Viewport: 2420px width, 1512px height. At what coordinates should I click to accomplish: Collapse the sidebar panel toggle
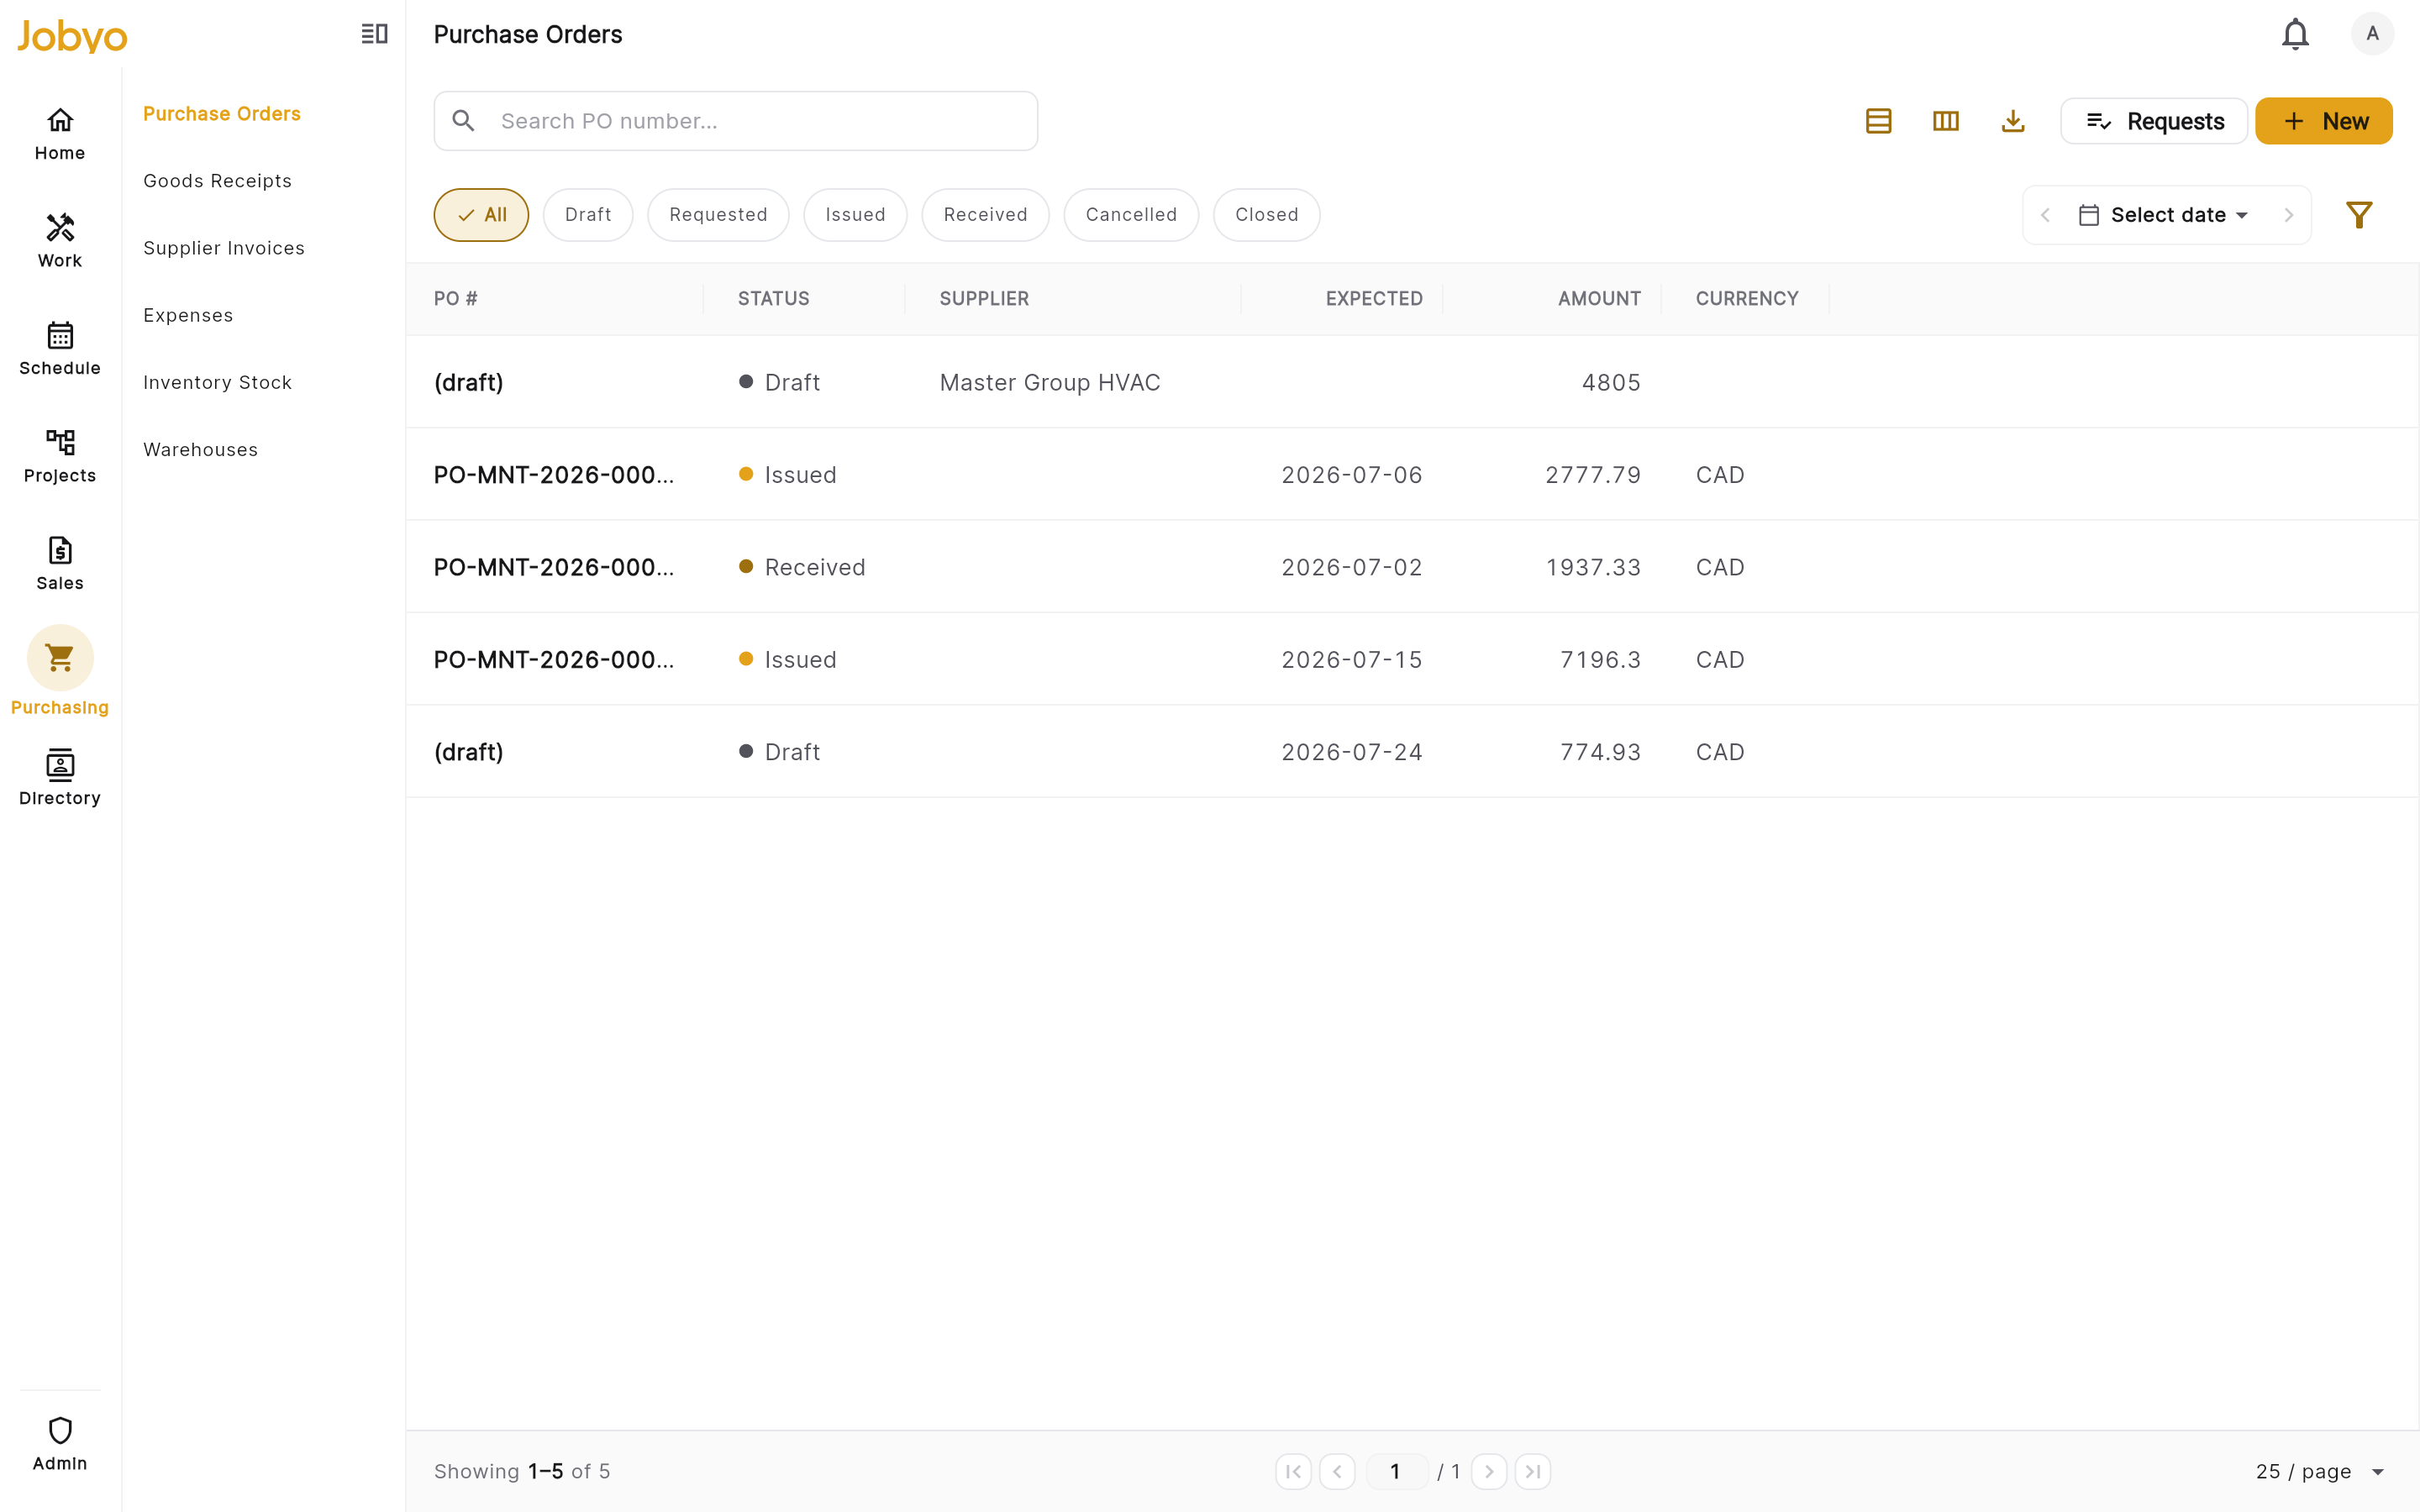pos(374,34)
